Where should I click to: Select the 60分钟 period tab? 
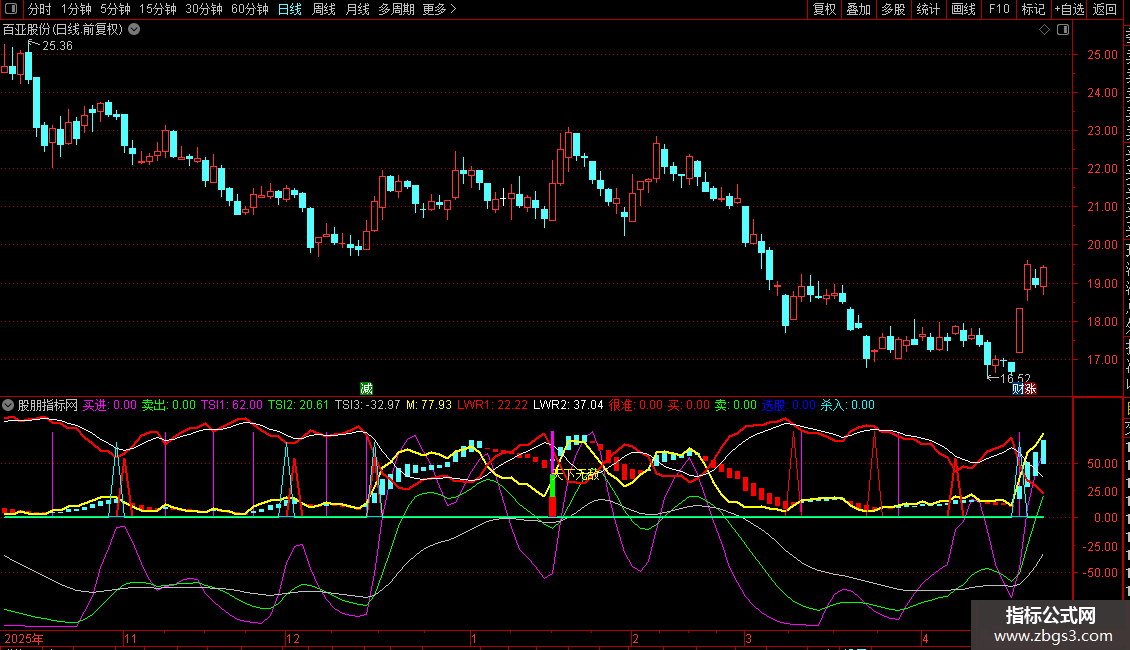249,10
